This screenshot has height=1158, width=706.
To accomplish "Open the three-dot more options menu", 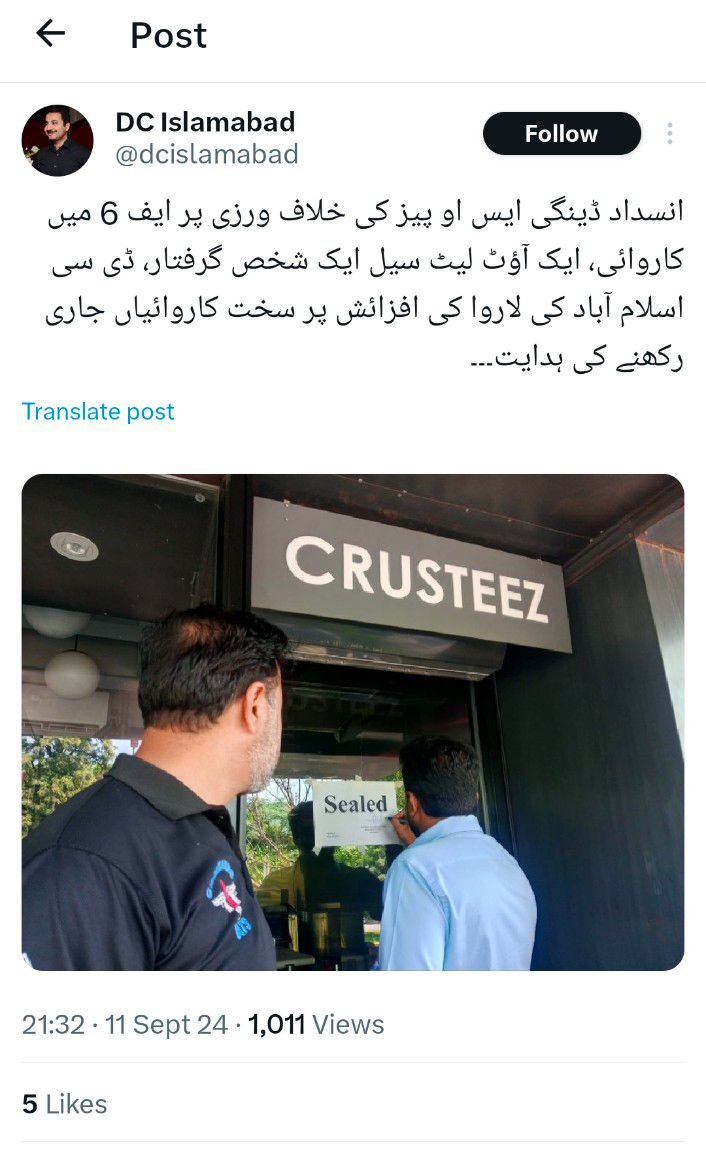I will pyautogui.click(x=669, y=134).
